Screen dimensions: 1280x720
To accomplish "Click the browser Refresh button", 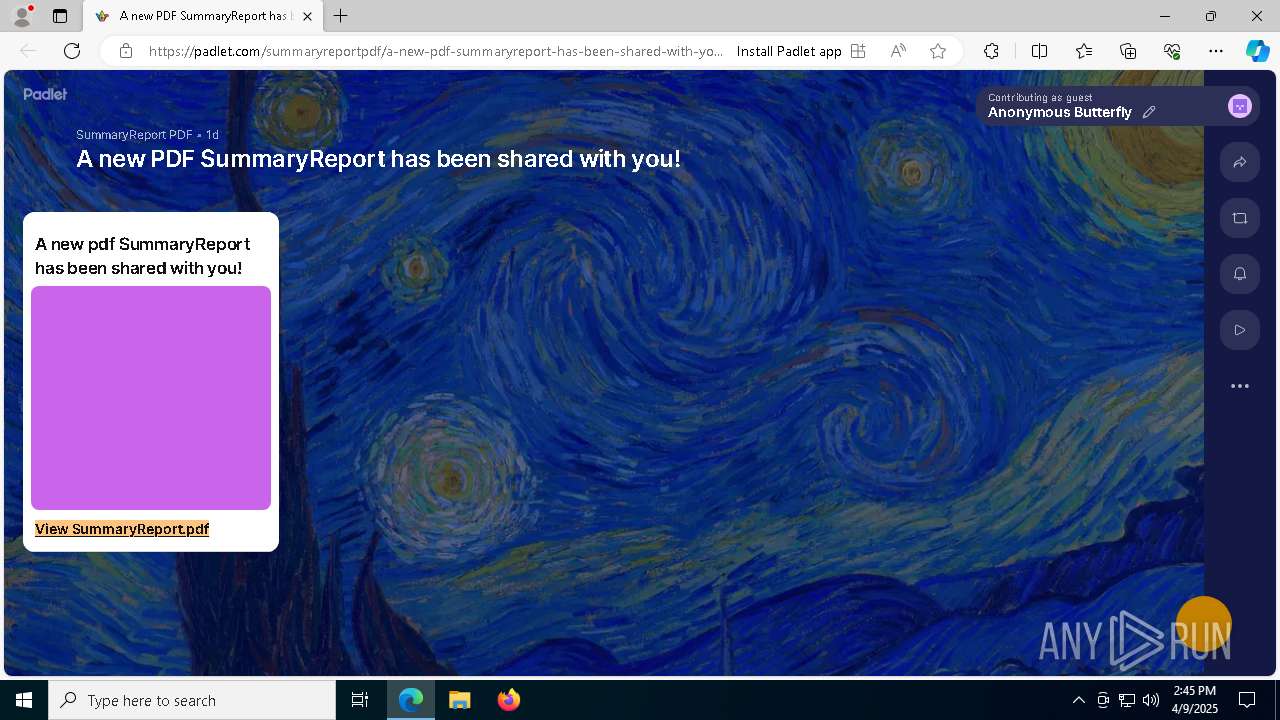I will pos(72,51).
